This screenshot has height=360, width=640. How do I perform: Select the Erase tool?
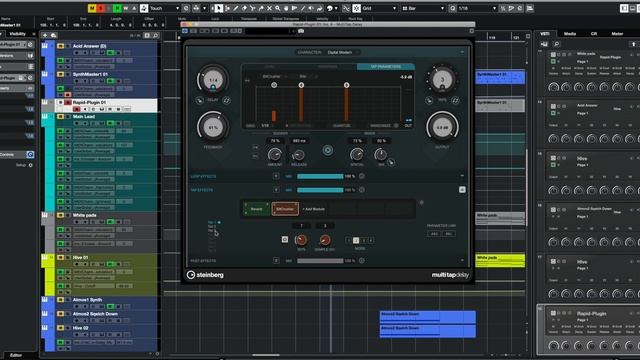click(244, 8)
